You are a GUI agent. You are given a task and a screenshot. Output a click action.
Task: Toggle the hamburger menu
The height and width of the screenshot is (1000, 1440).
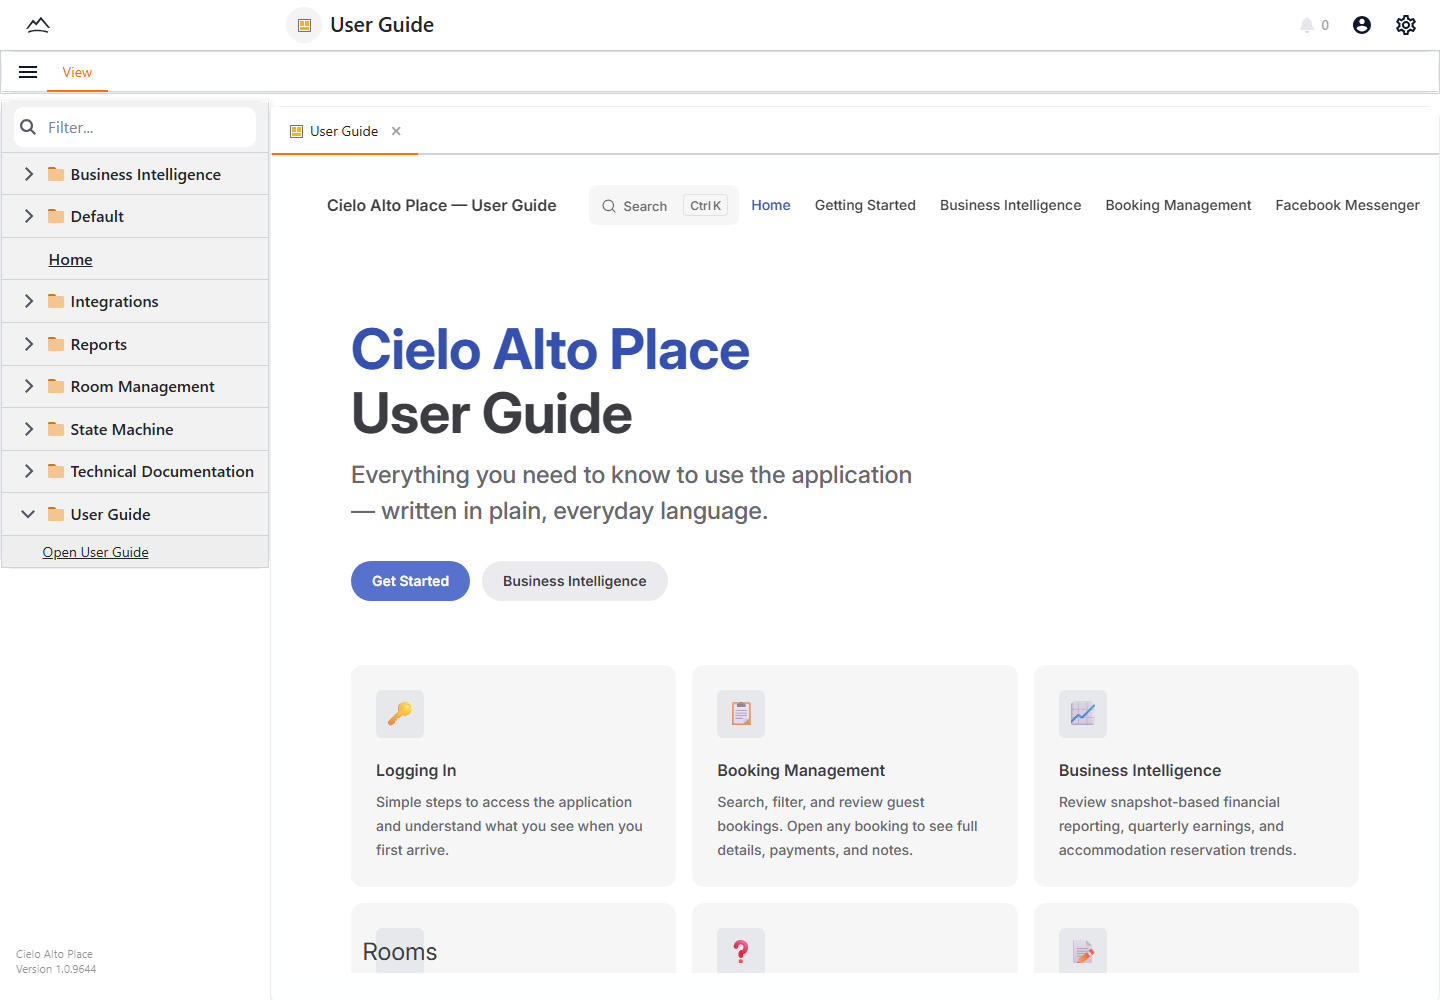click(28, 72)
